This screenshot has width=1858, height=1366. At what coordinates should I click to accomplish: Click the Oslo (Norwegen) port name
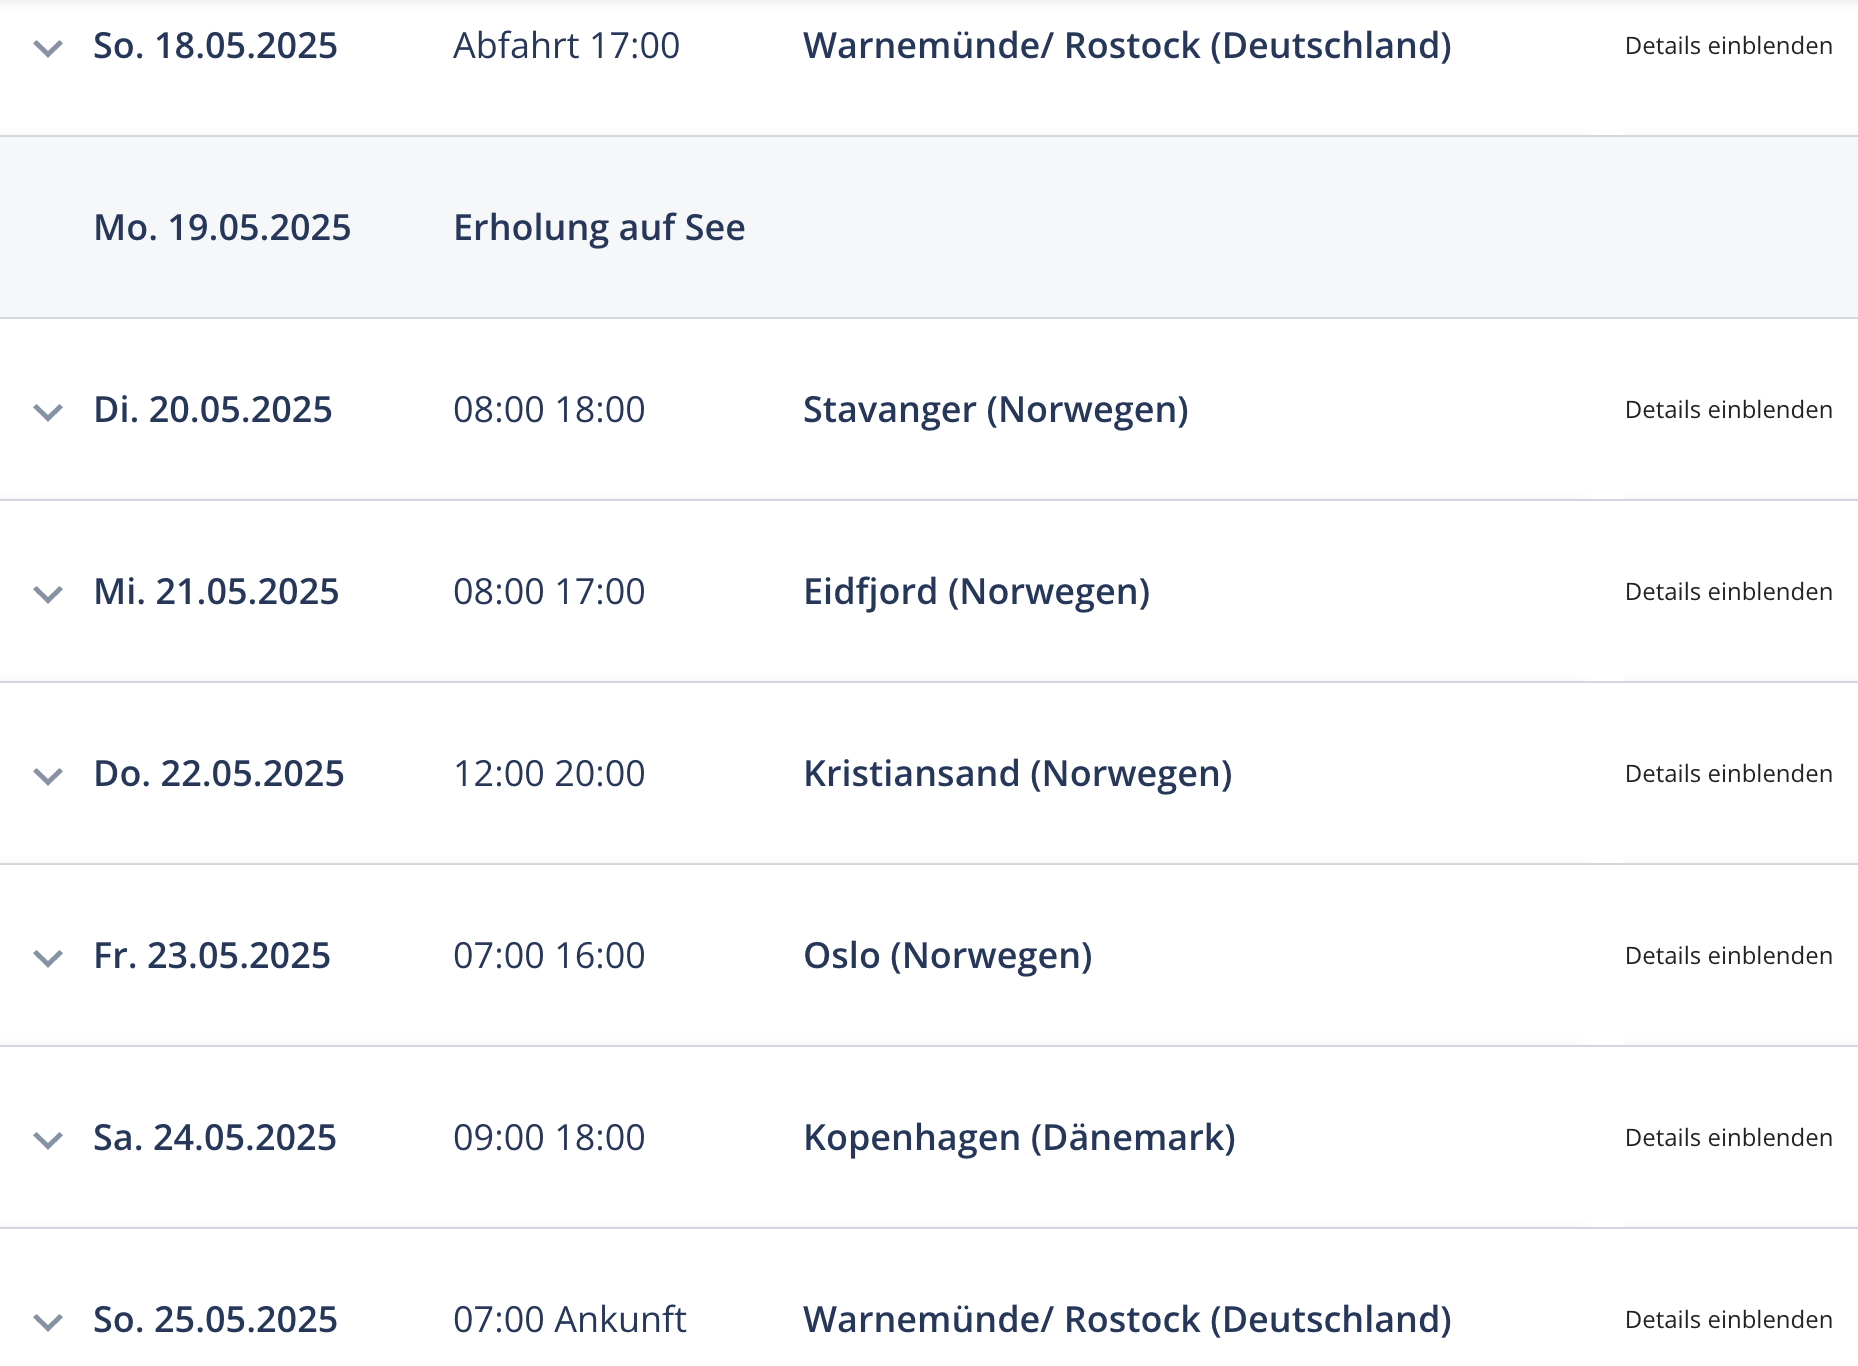[x=948, y=956]
